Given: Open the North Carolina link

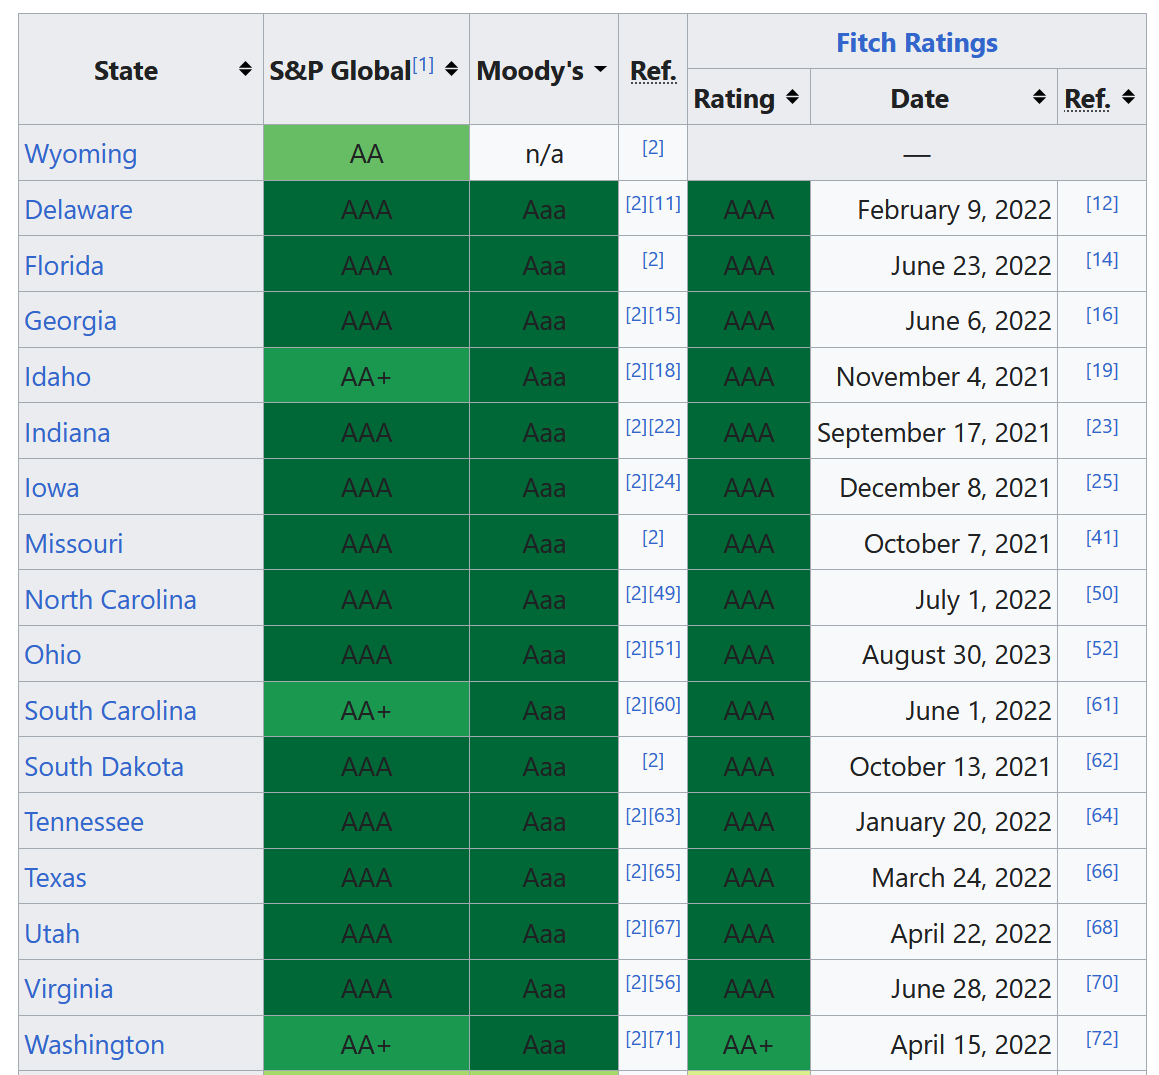Looking at the screenshot, I should coord(110,600).
